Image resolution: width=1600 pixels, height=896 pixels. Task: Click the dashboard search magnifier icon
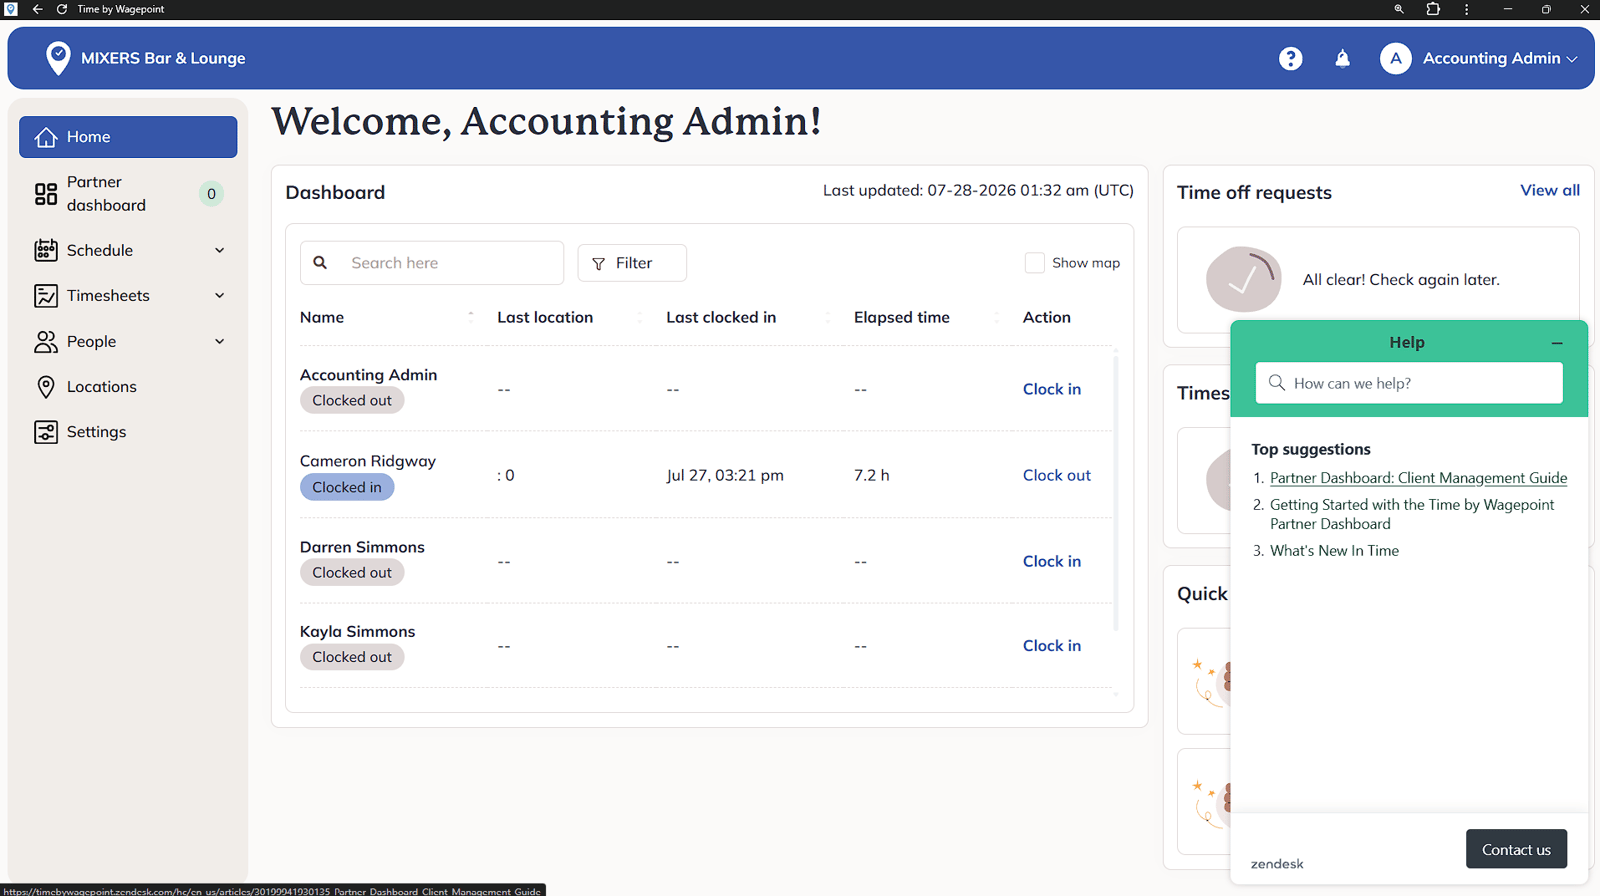[x=320, y=263]
